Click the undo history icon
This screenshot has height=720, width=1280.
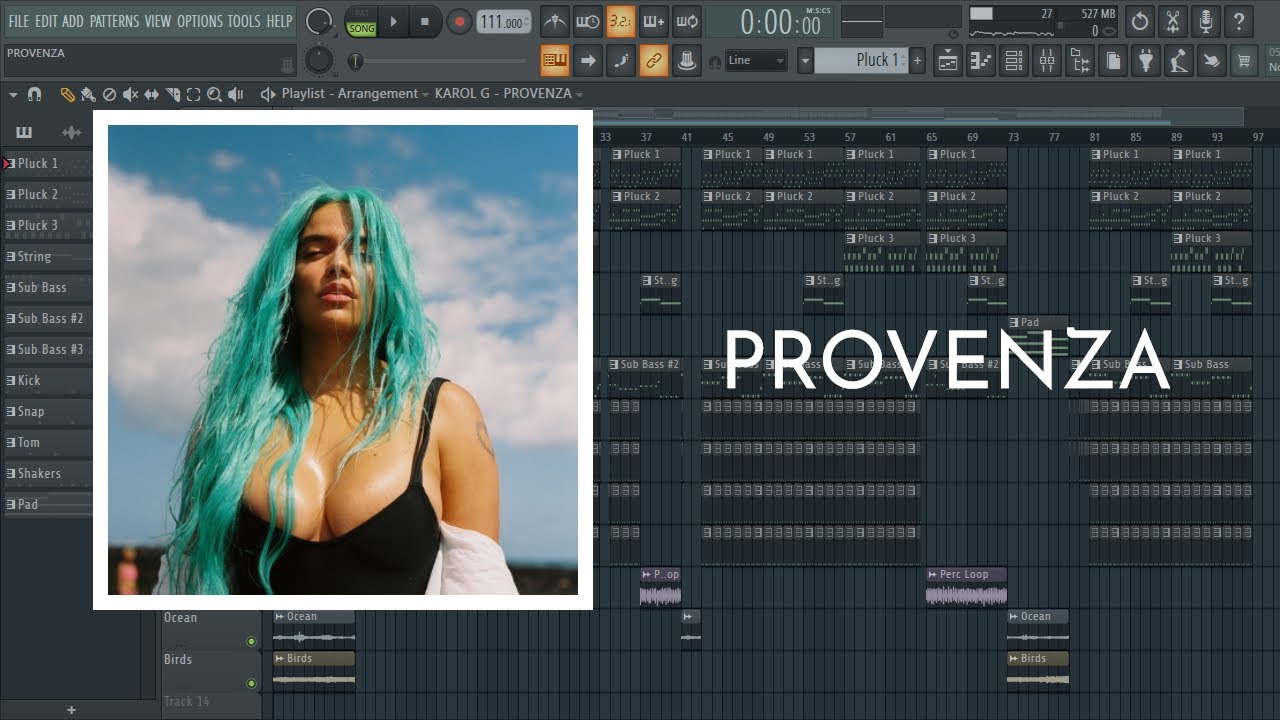[1139, 21]
